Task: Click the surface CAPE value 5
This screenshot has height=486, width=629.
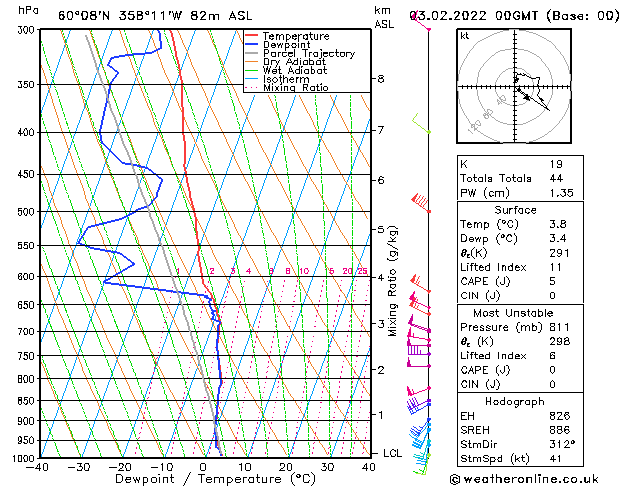Action: coord(553,281)
